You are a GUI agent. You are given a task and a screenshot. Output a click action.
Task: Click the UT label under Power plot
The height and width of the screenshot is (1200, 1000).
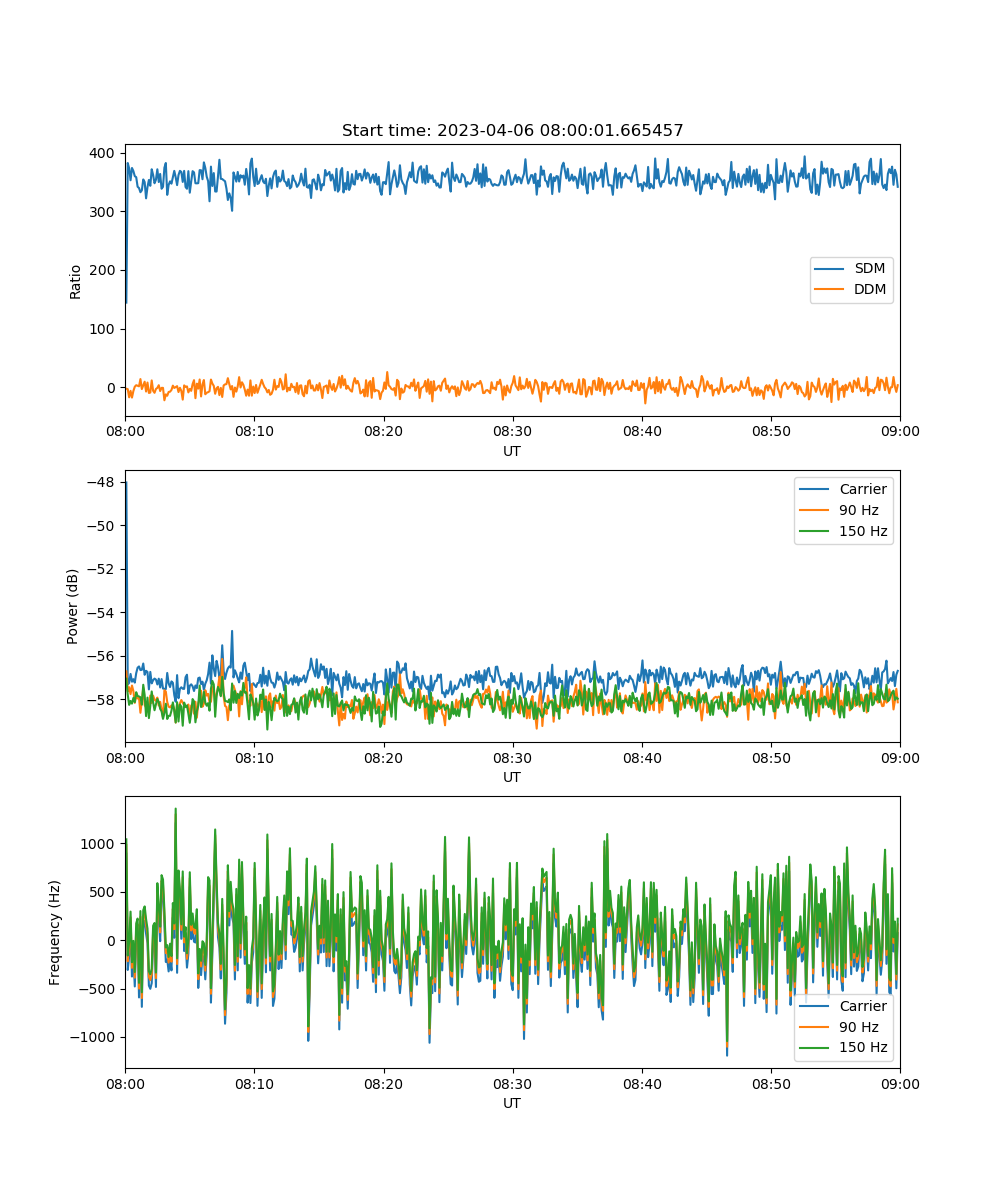pyautogui.click(x=512, y=777)
